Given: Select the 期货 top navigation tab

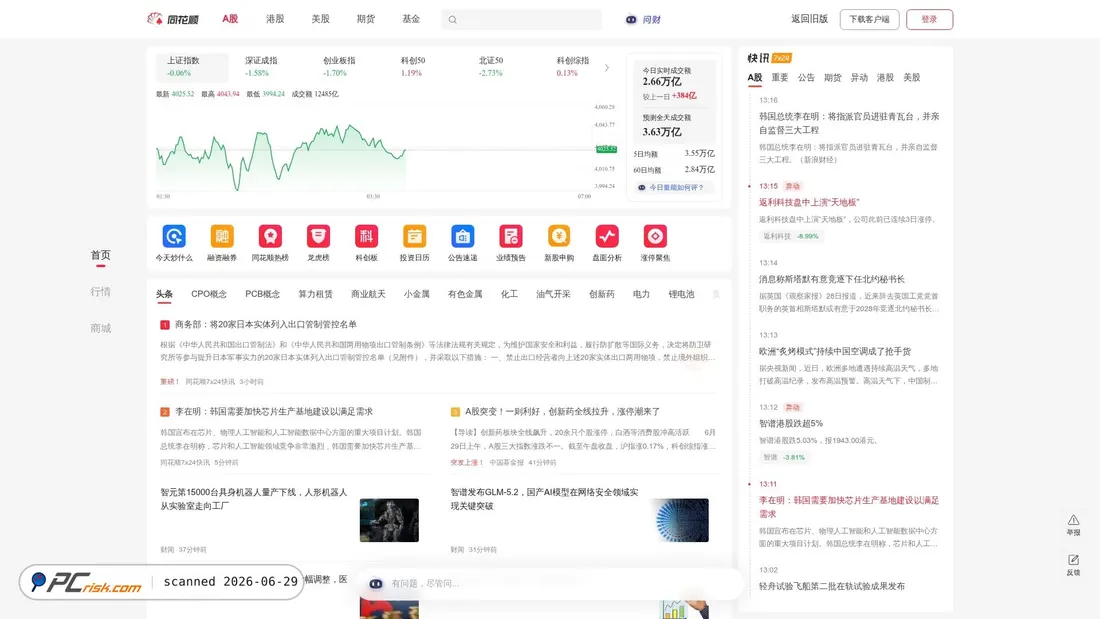Looking at the screenshot, I should [x=365, y=19].
